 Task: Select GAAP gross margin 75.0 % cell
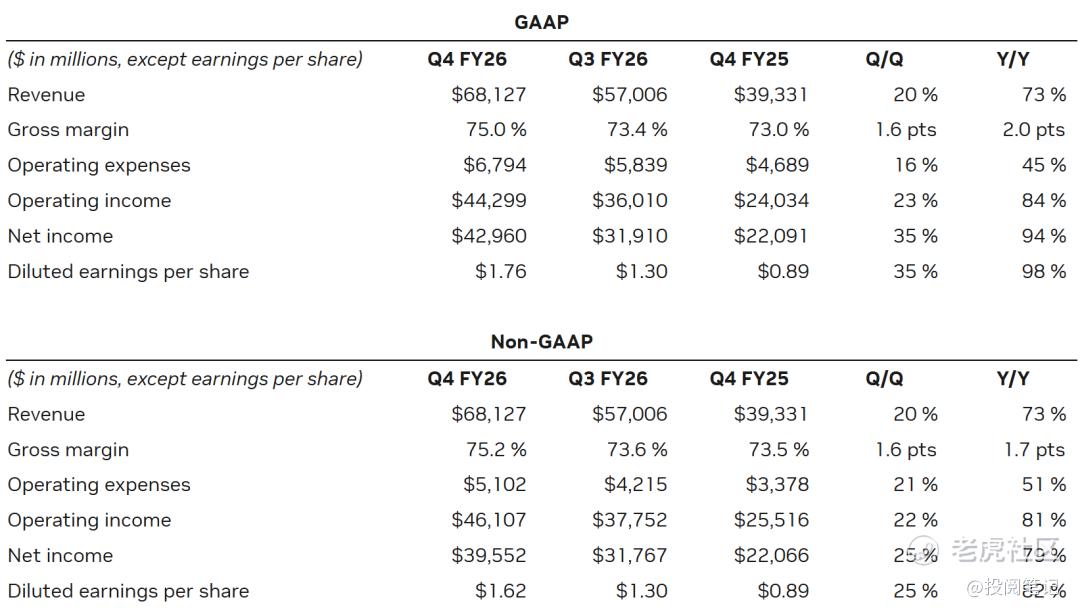pyautogui.click(x=496, y=129)
